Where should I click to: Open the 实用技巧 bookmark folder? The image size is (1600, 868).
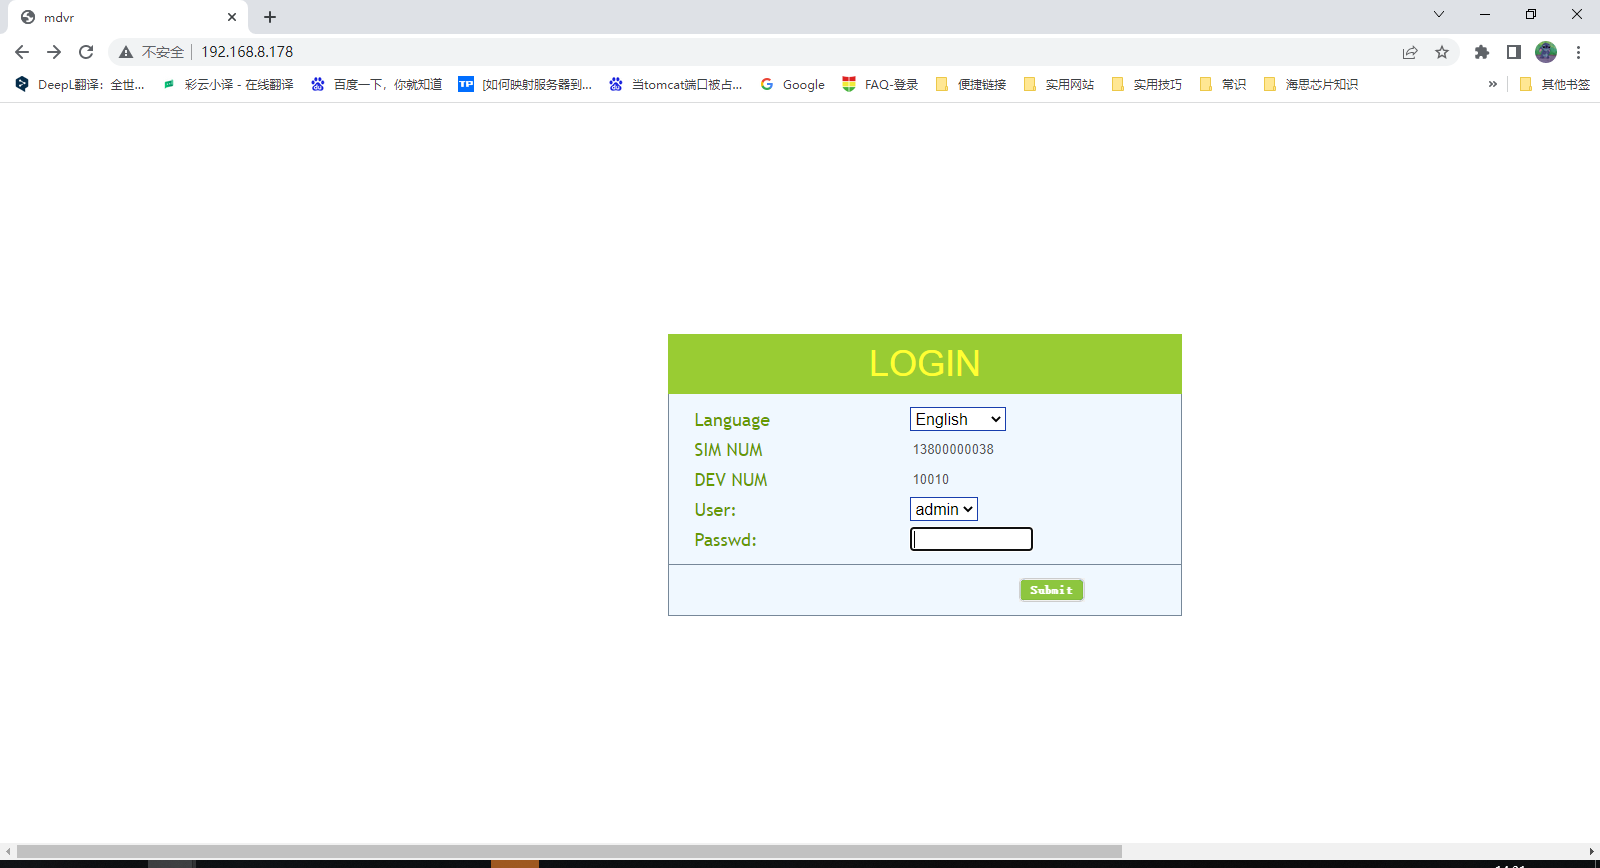click(1147, 85)
